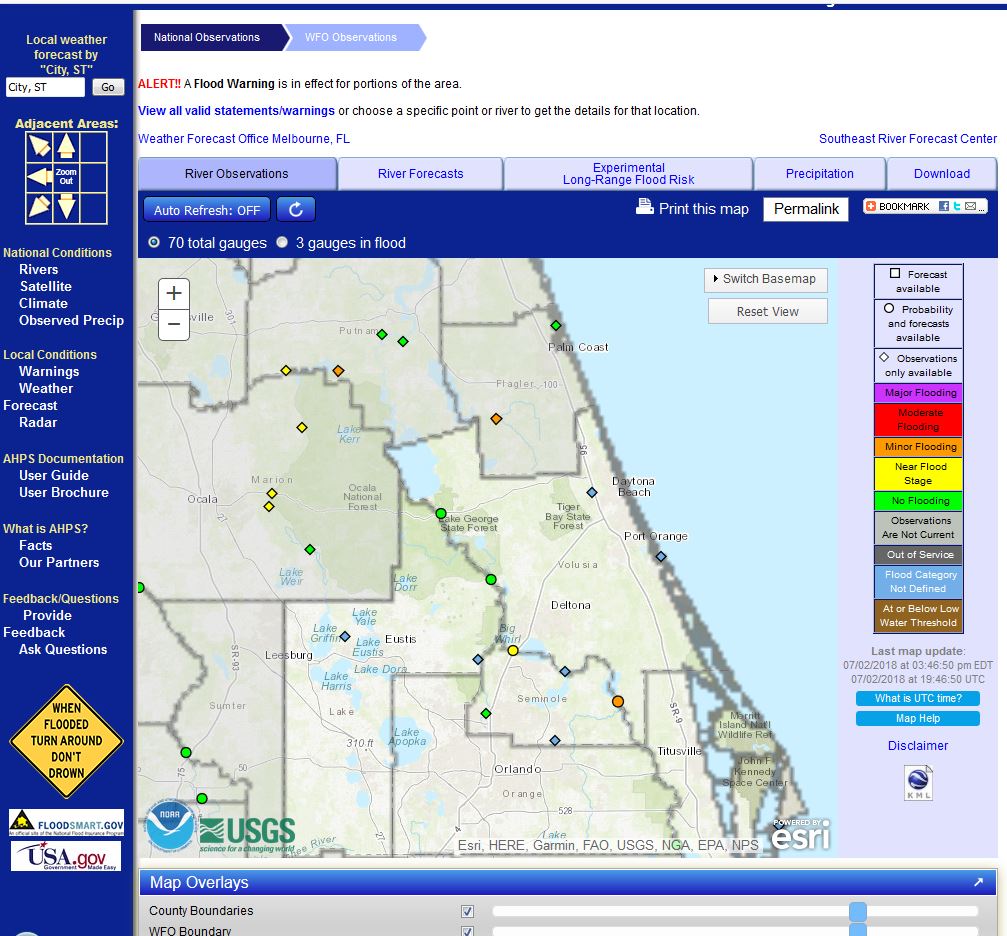Toggle the WFO Boundary checkbox
This screenshot has height=936, width=1007.
click(x=467, y=931)
